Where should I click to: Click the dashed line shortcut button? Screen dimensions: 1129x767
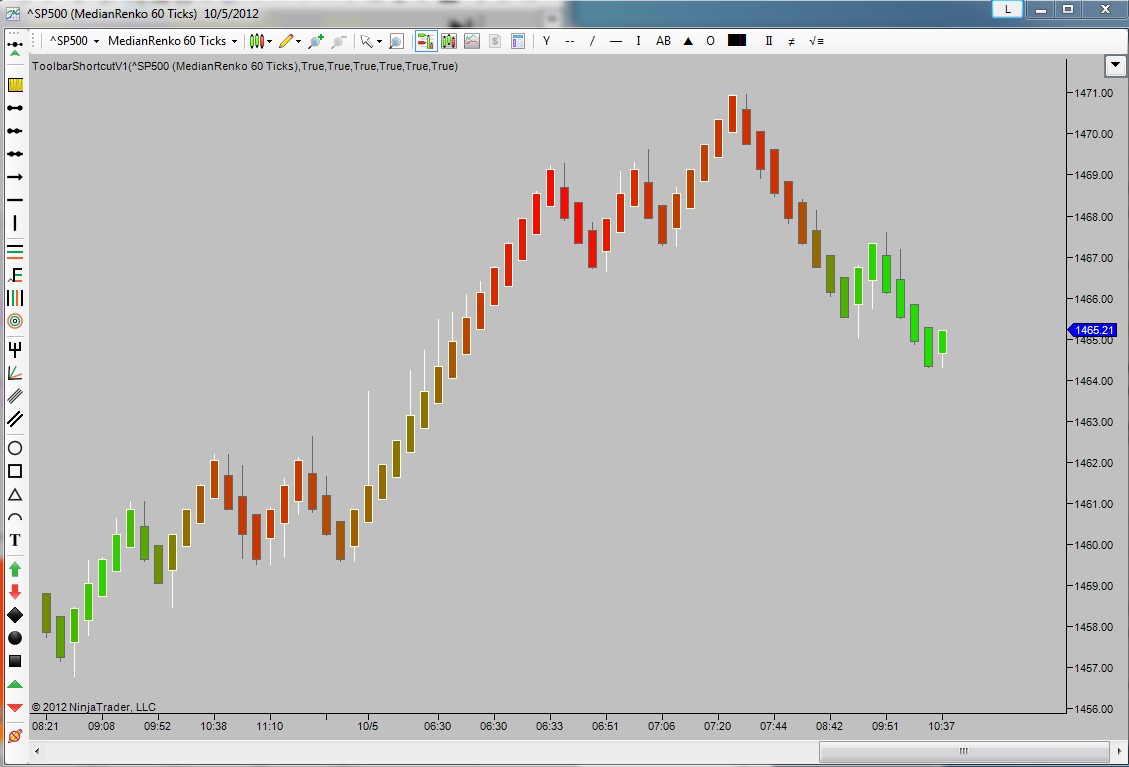pyautogui.click(x=570, y=41)
